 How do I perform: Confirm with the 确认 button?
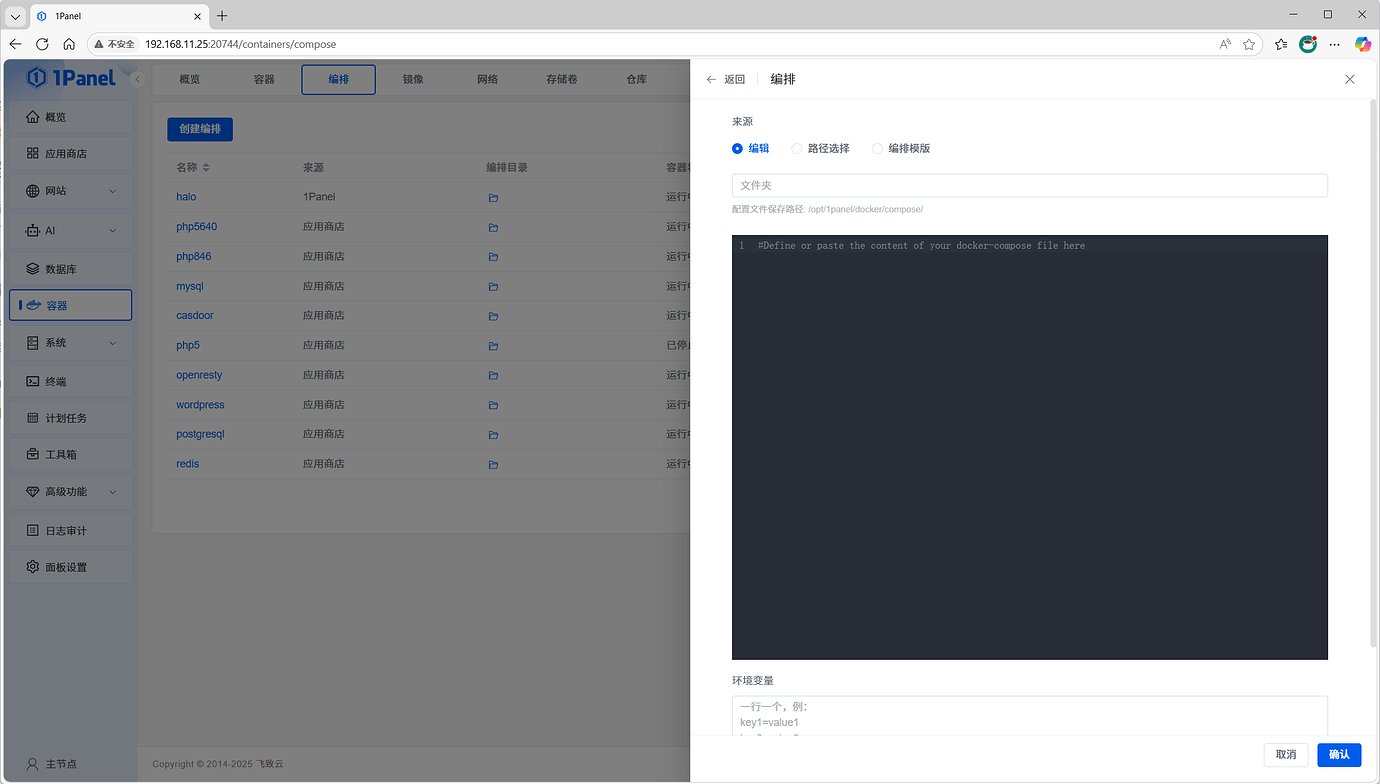[x=1338, y=755]
